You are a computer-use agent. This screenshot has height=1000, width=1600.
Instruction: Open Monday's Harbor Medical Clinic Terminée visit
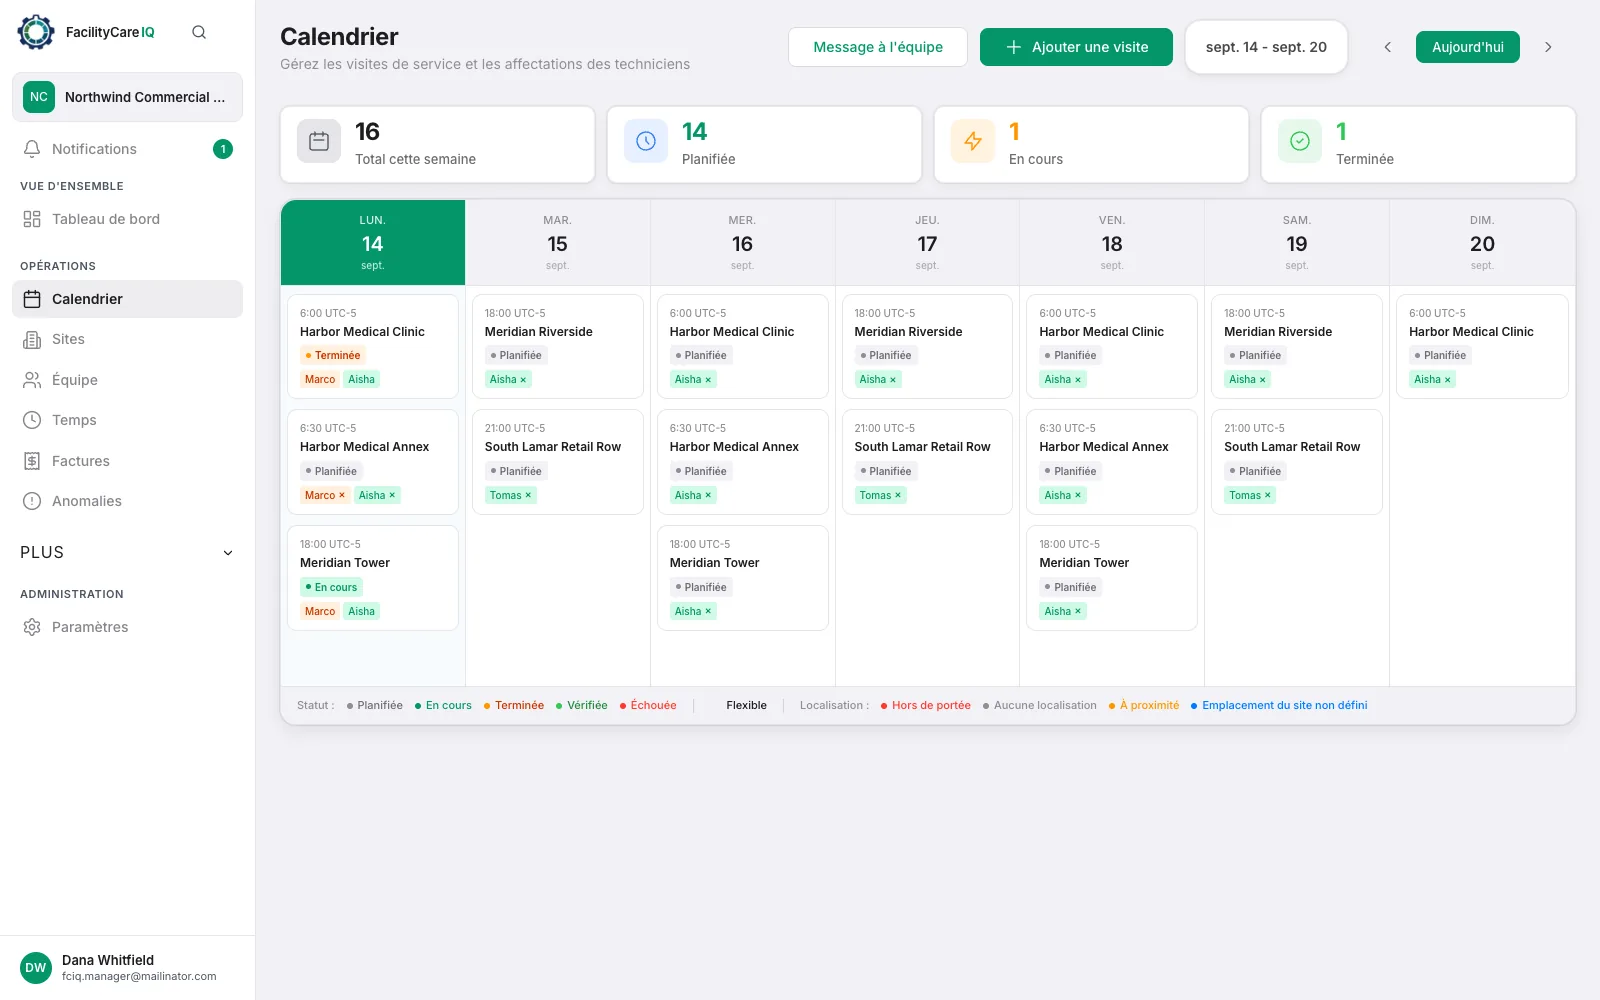click(x=373, y=346)
